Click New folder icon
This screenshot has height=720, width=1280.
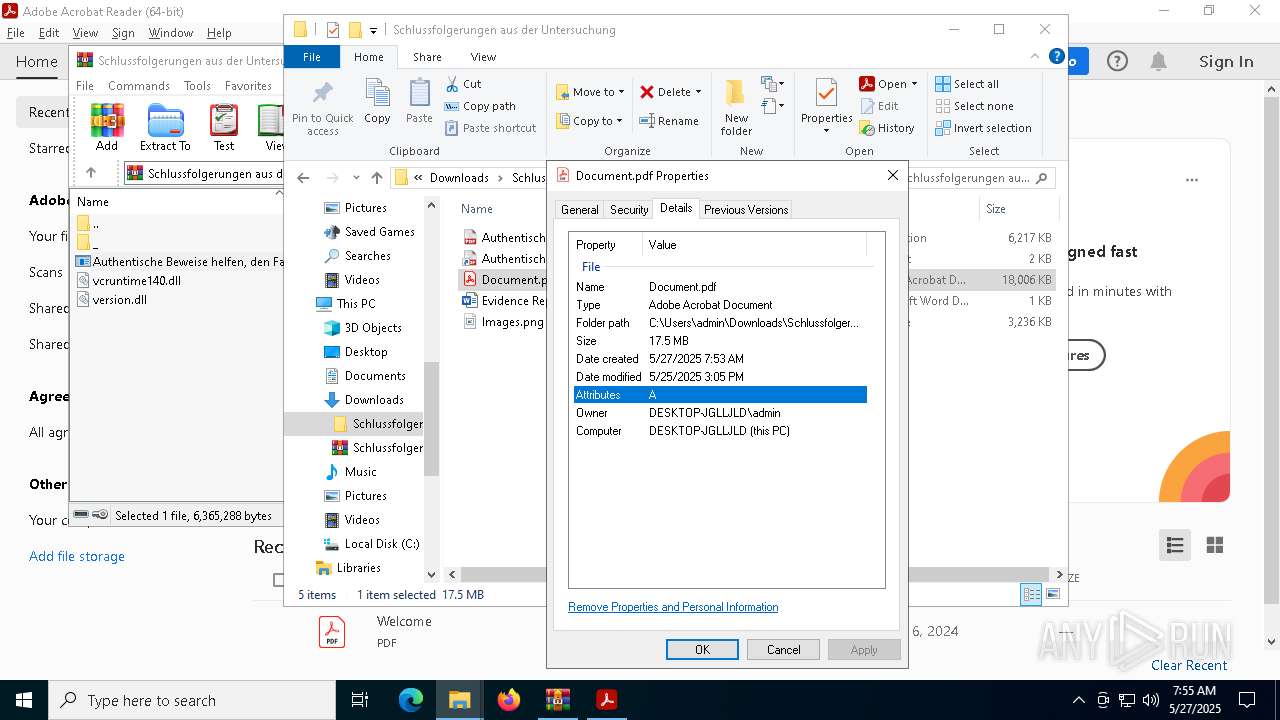click(736, 93)
